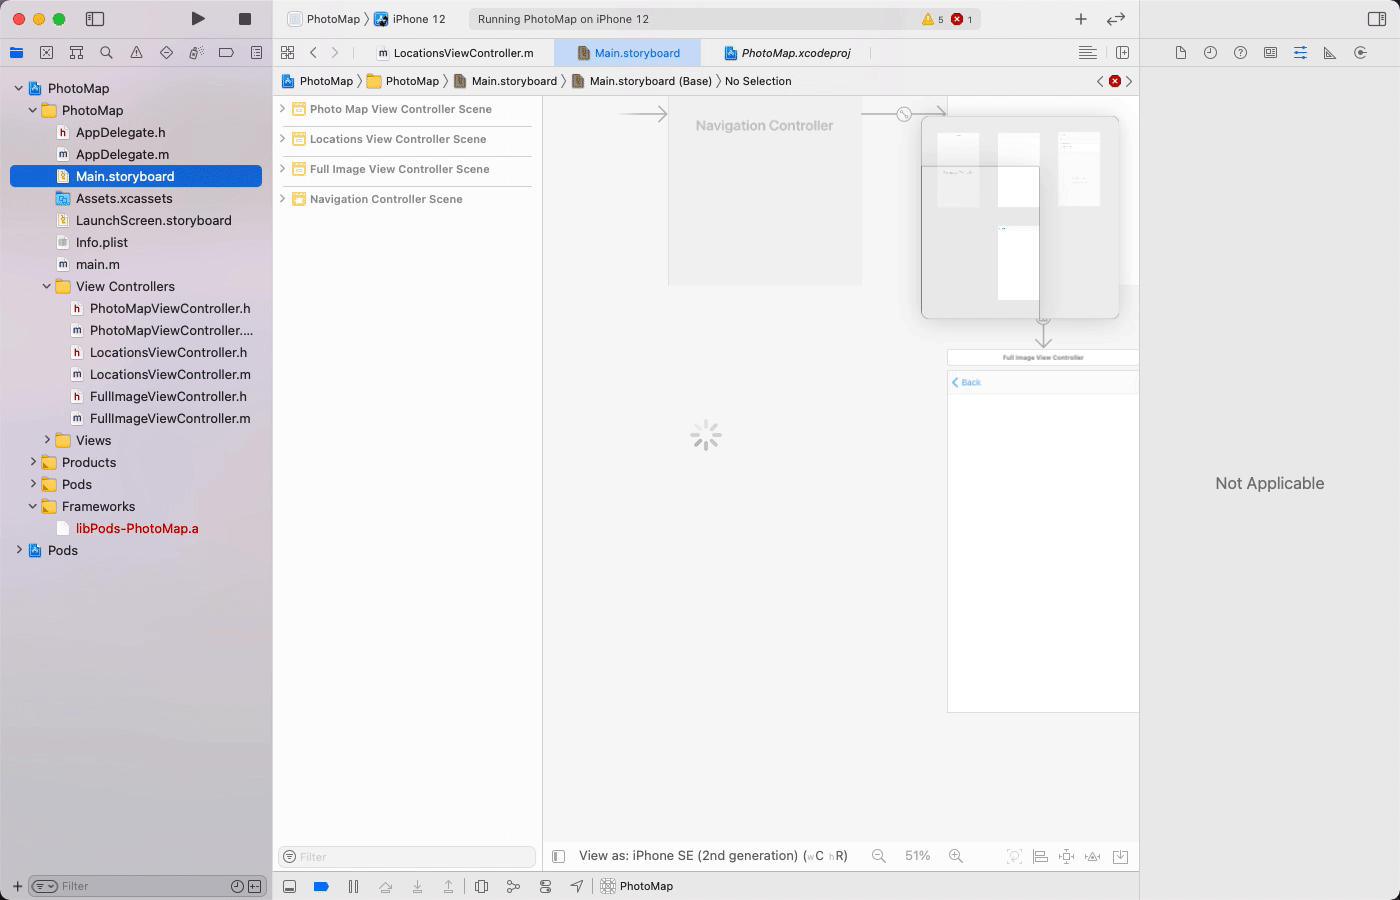Open the Size inspector

(x=1330, y=52)
